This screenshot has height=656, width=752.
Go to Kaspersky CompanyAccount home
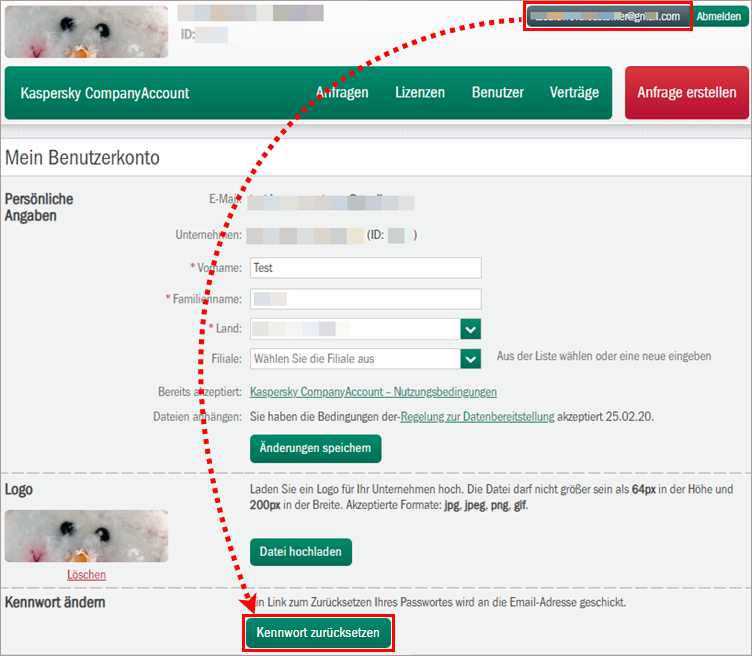click(x=105, y=93)
